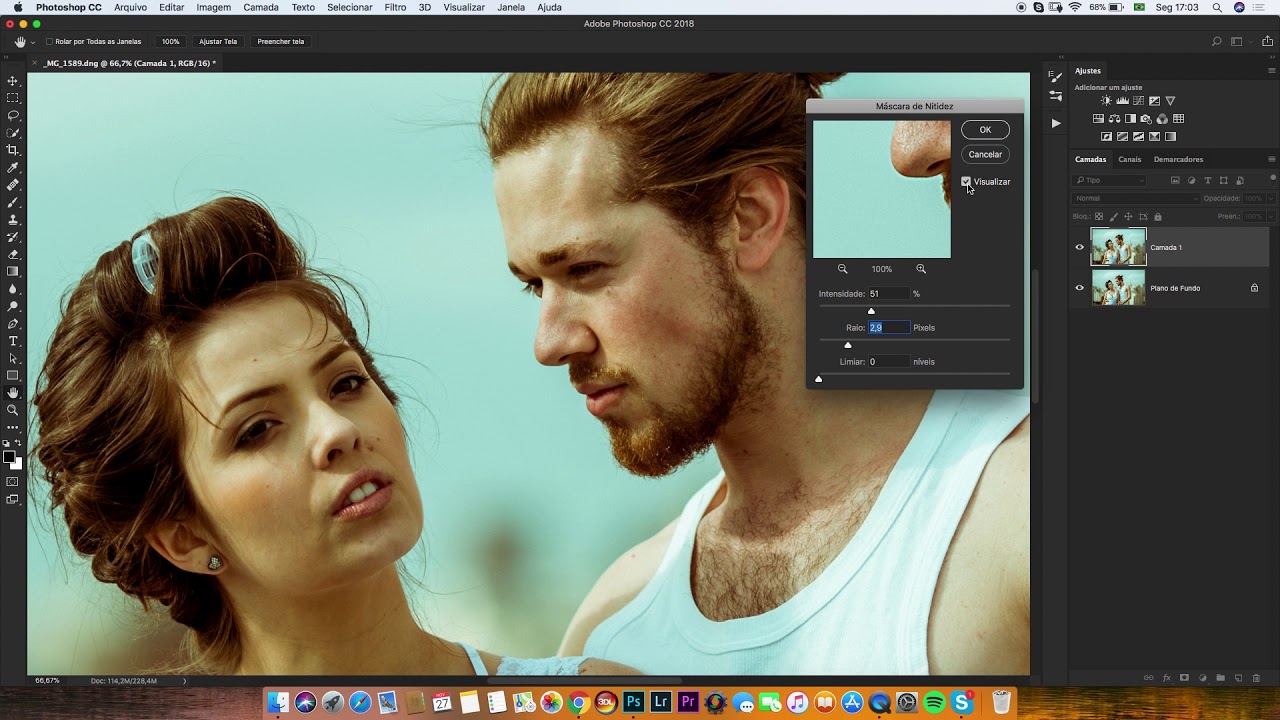
Task: Open the Preenchimento fill dropdown arrow
Action: [x=1272, y=217]
